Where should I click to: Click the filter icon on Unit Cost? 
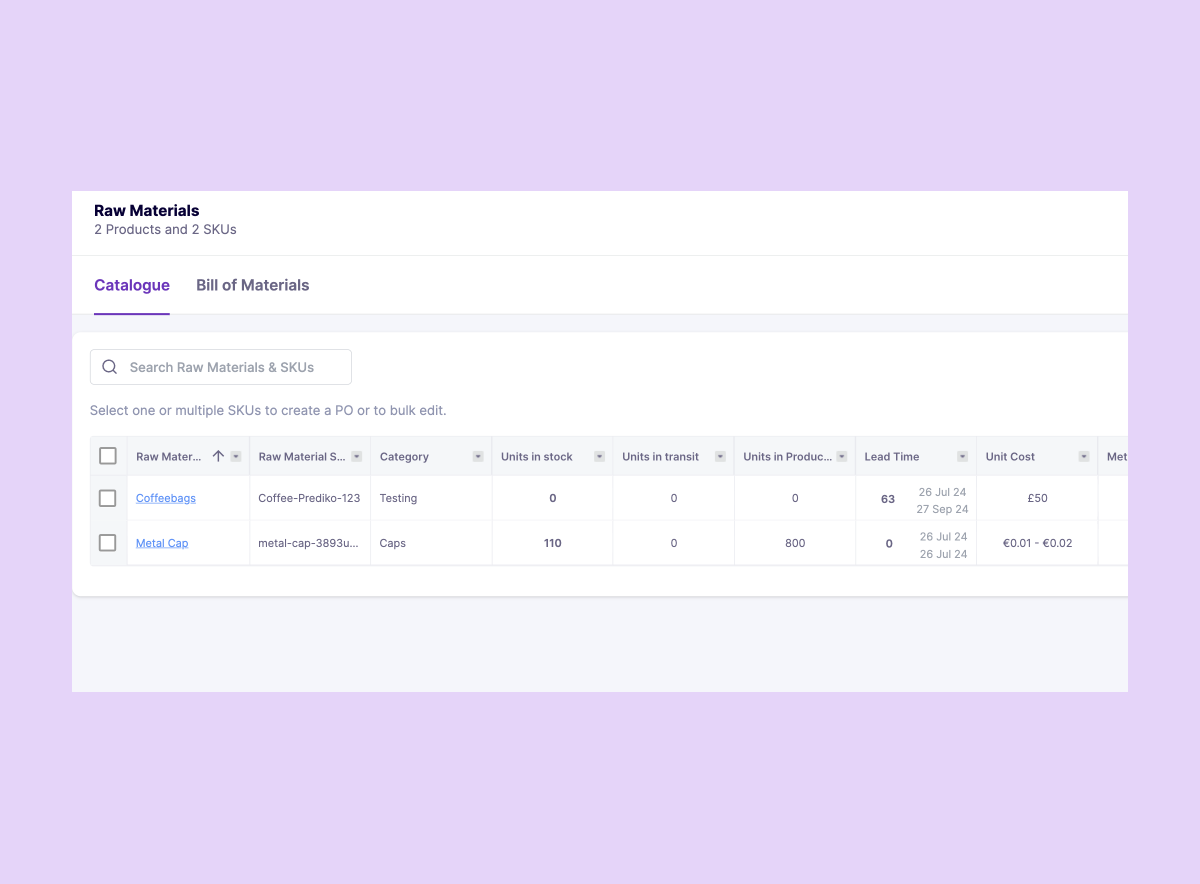tap(1082, 456)
